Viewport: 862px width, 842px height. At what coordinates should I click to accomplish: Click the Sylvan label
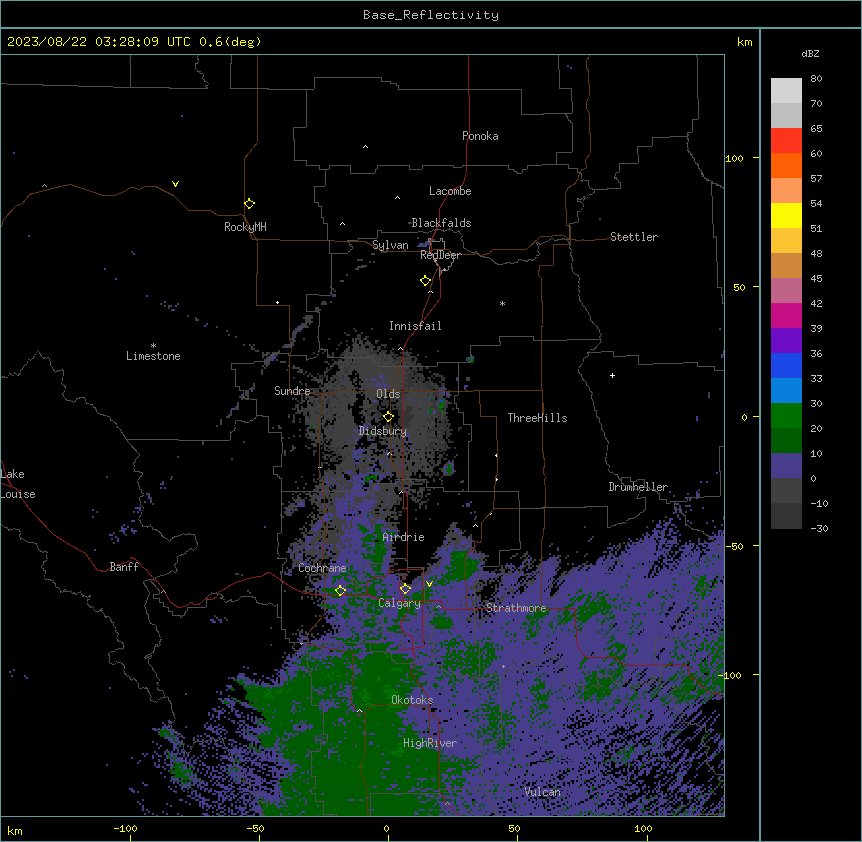pos(390,245)
